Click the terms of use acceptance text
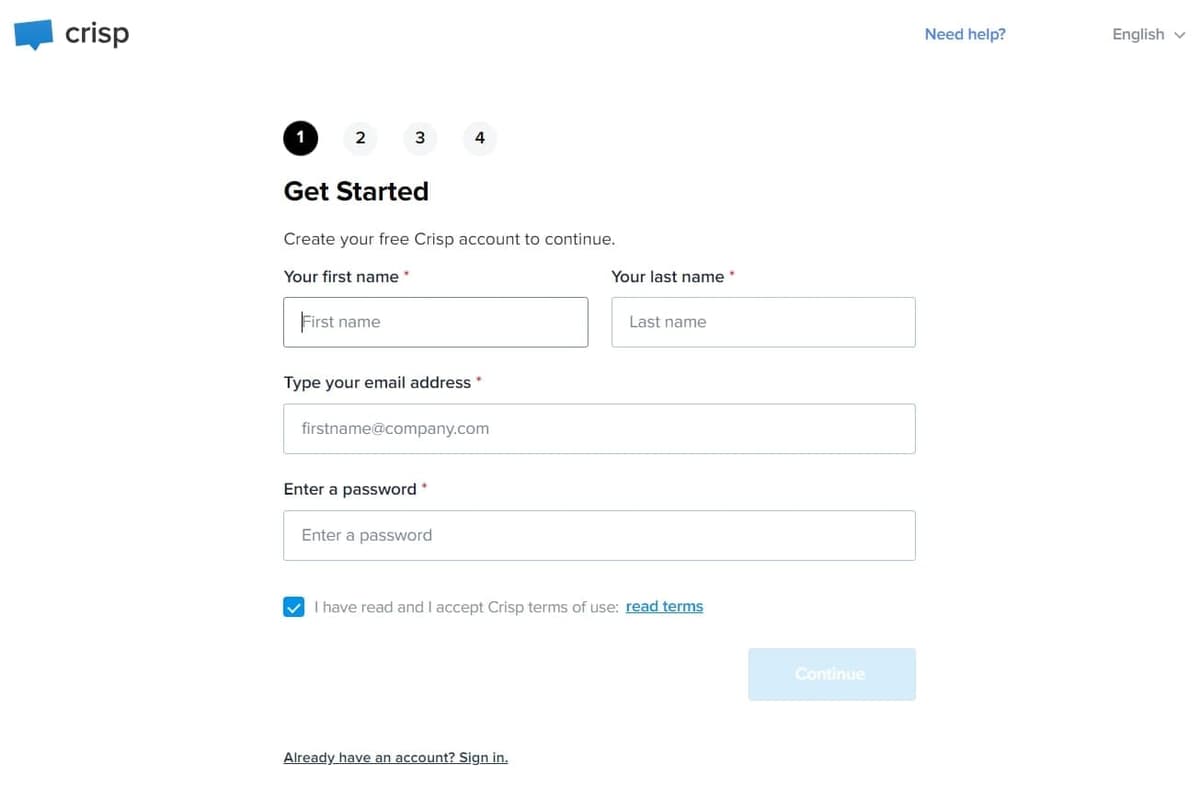This screenshot has height=798, width=1200. click(466, 607)
